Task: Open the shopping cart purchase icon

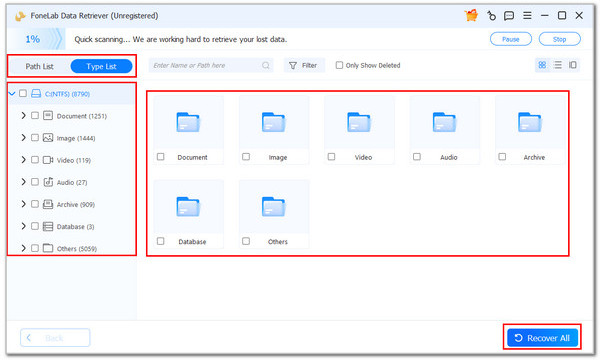Action: 471,16
